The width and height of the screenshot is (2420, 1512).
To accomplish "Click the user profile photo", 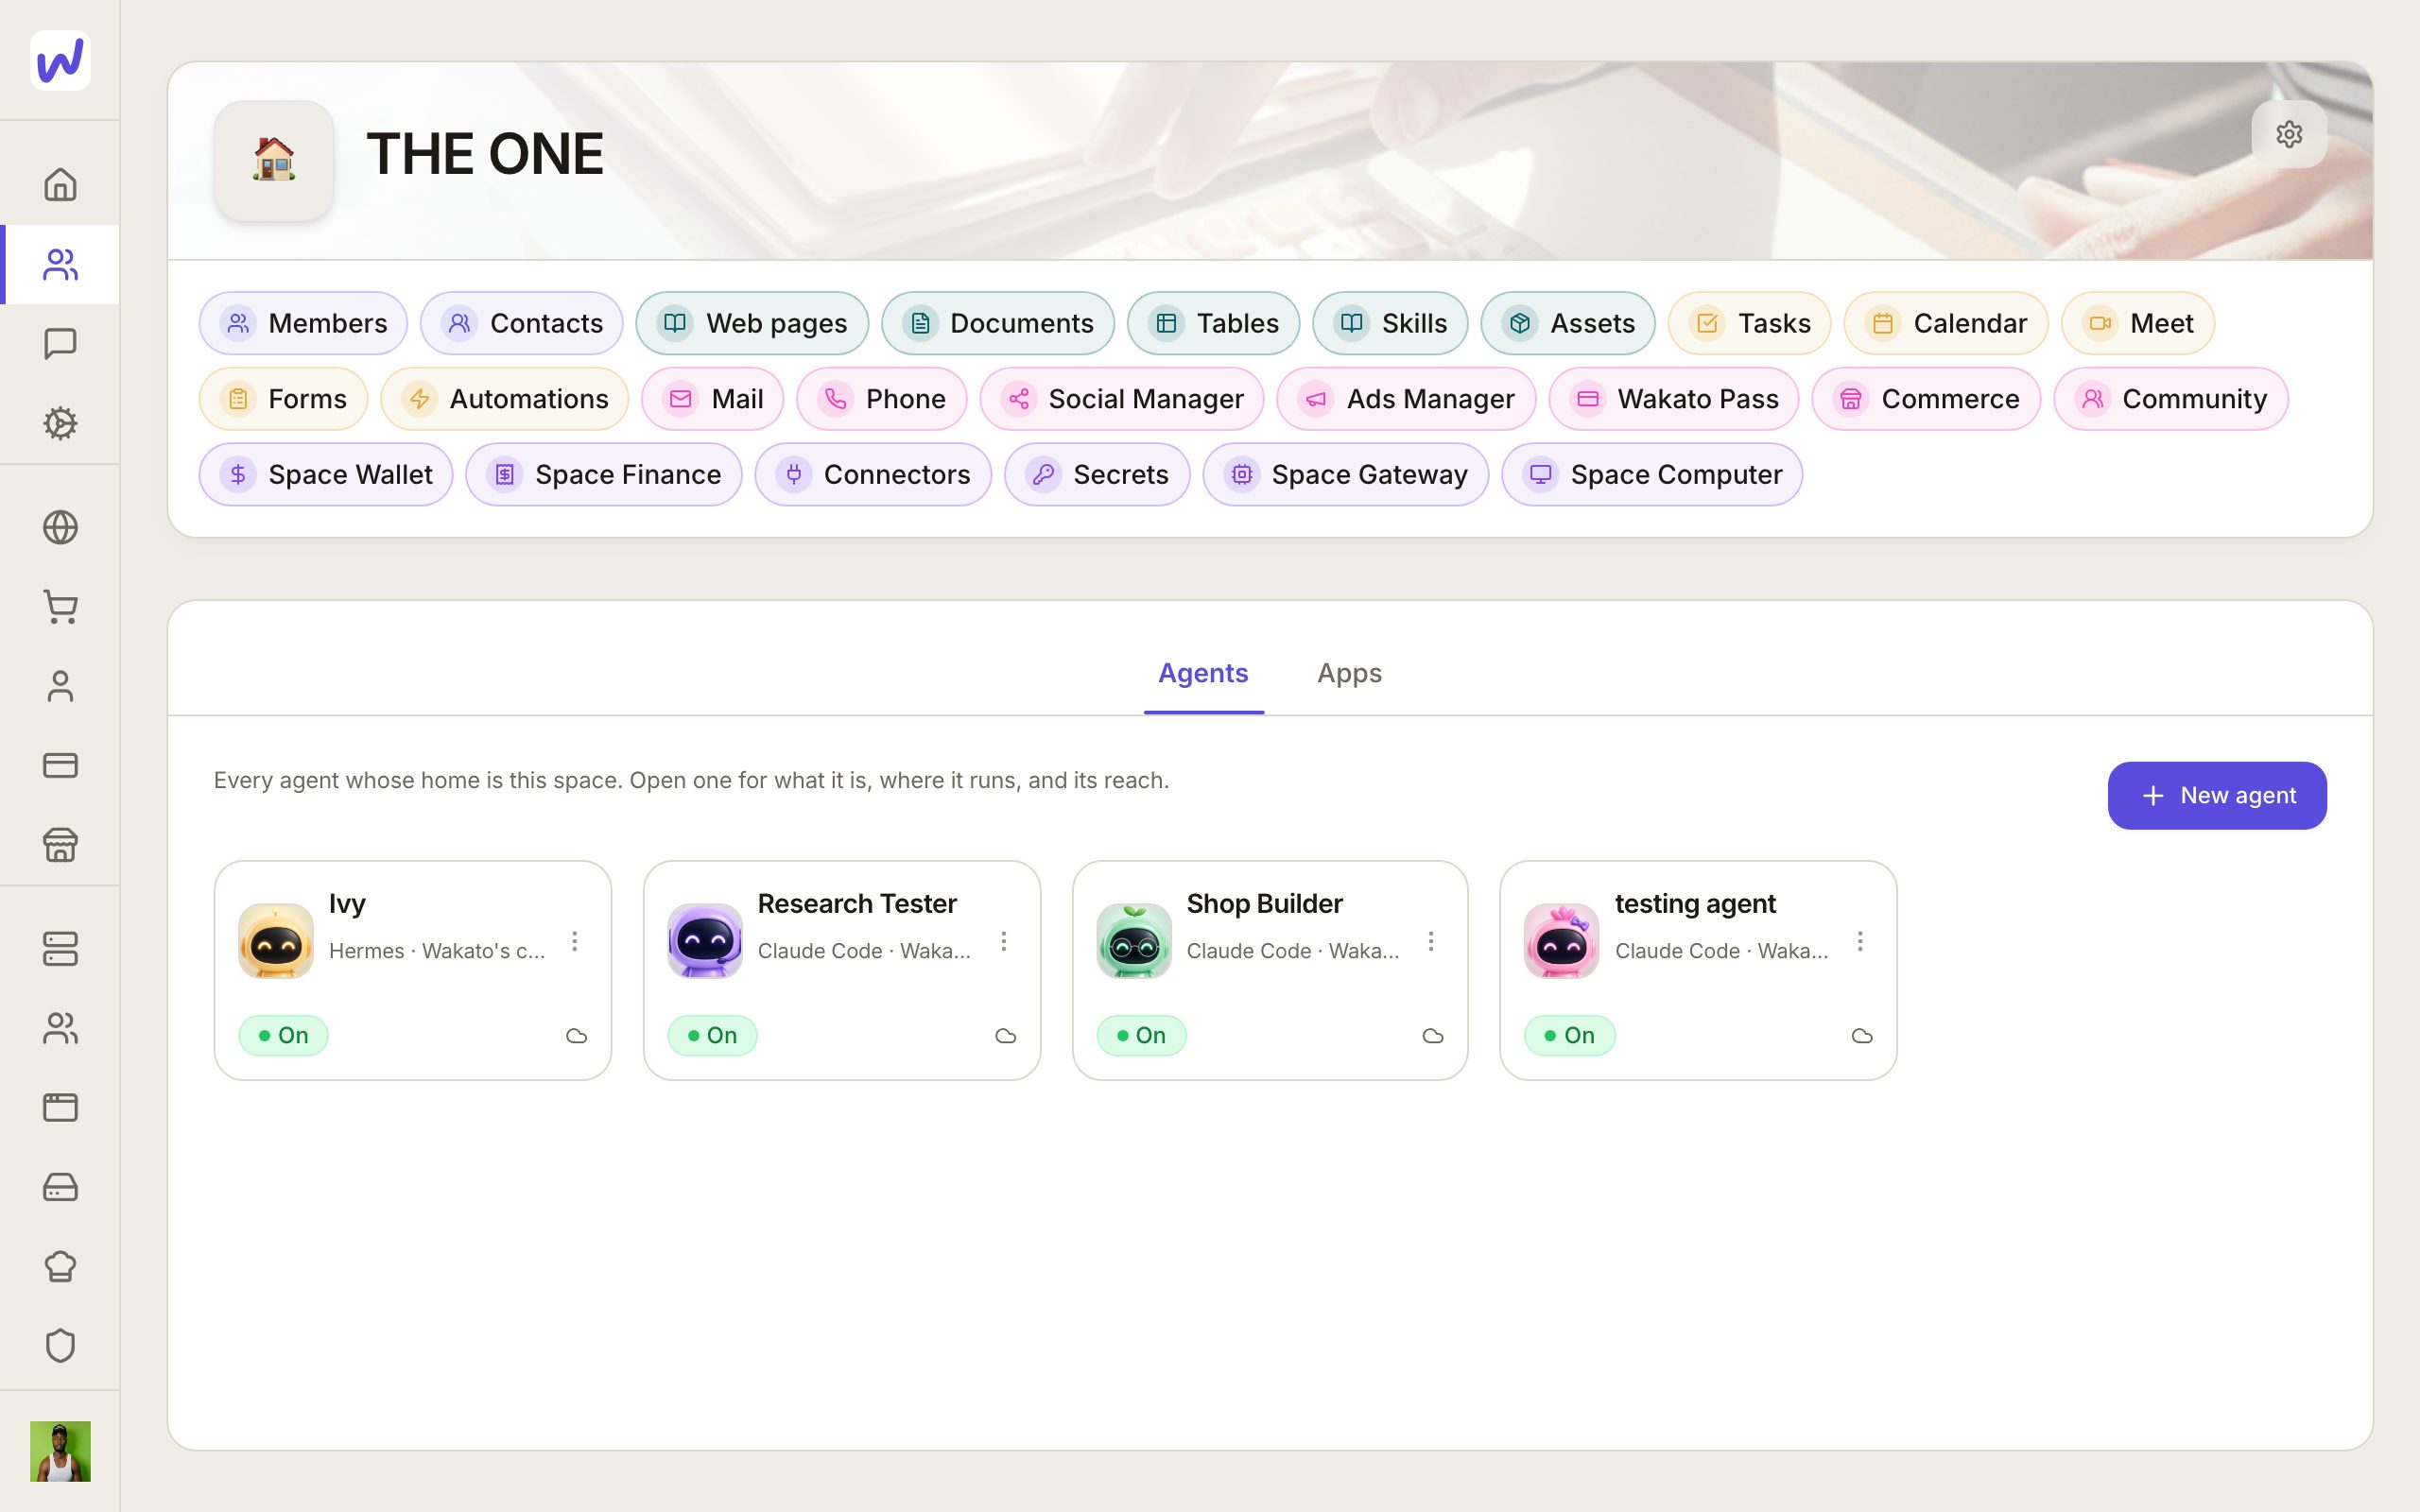I will 60,1451.
